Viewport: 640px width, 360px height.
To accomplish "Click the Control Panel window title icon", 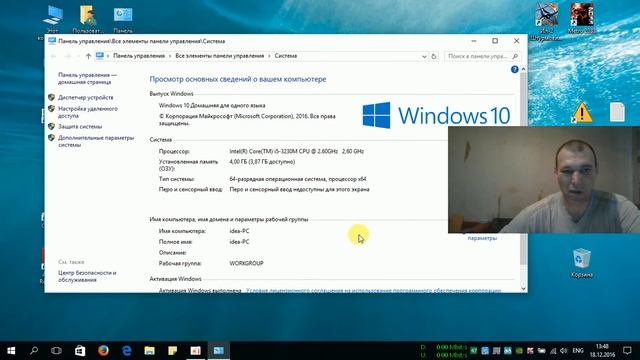I will pyautogui.click(x=52, y=41).
